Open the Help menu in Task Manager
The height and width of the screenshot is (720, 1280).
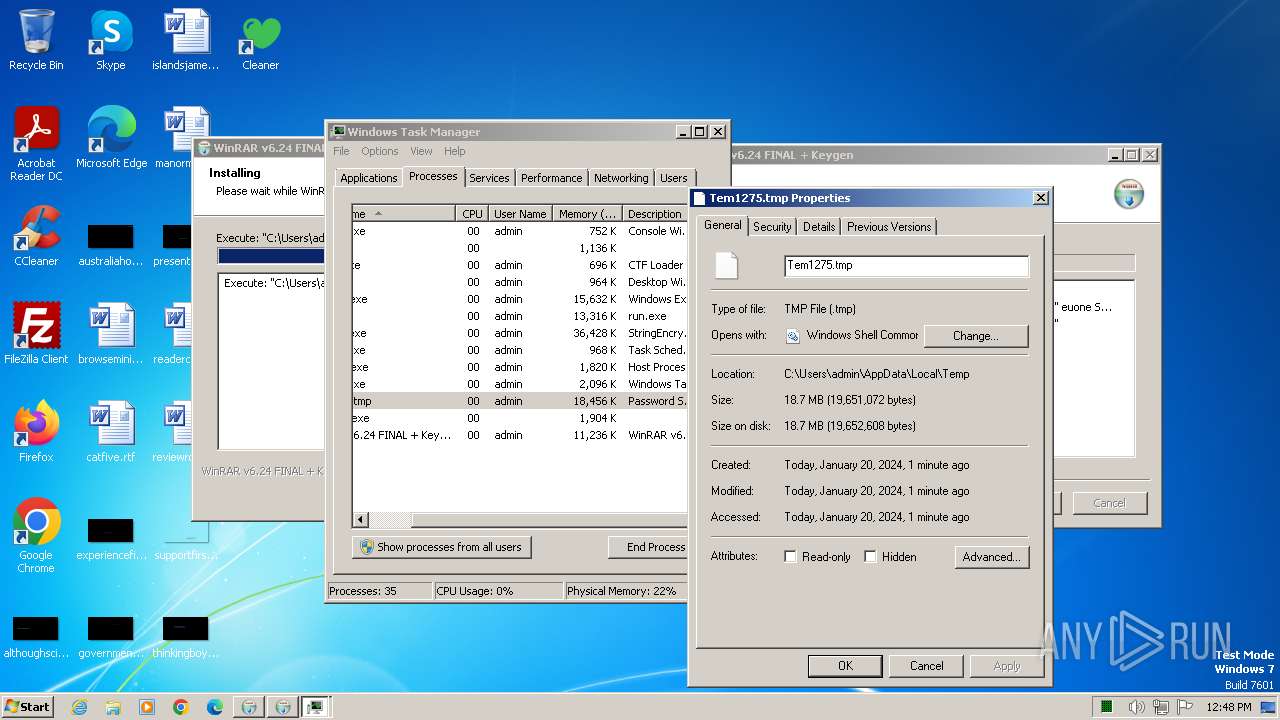(455, 151)
